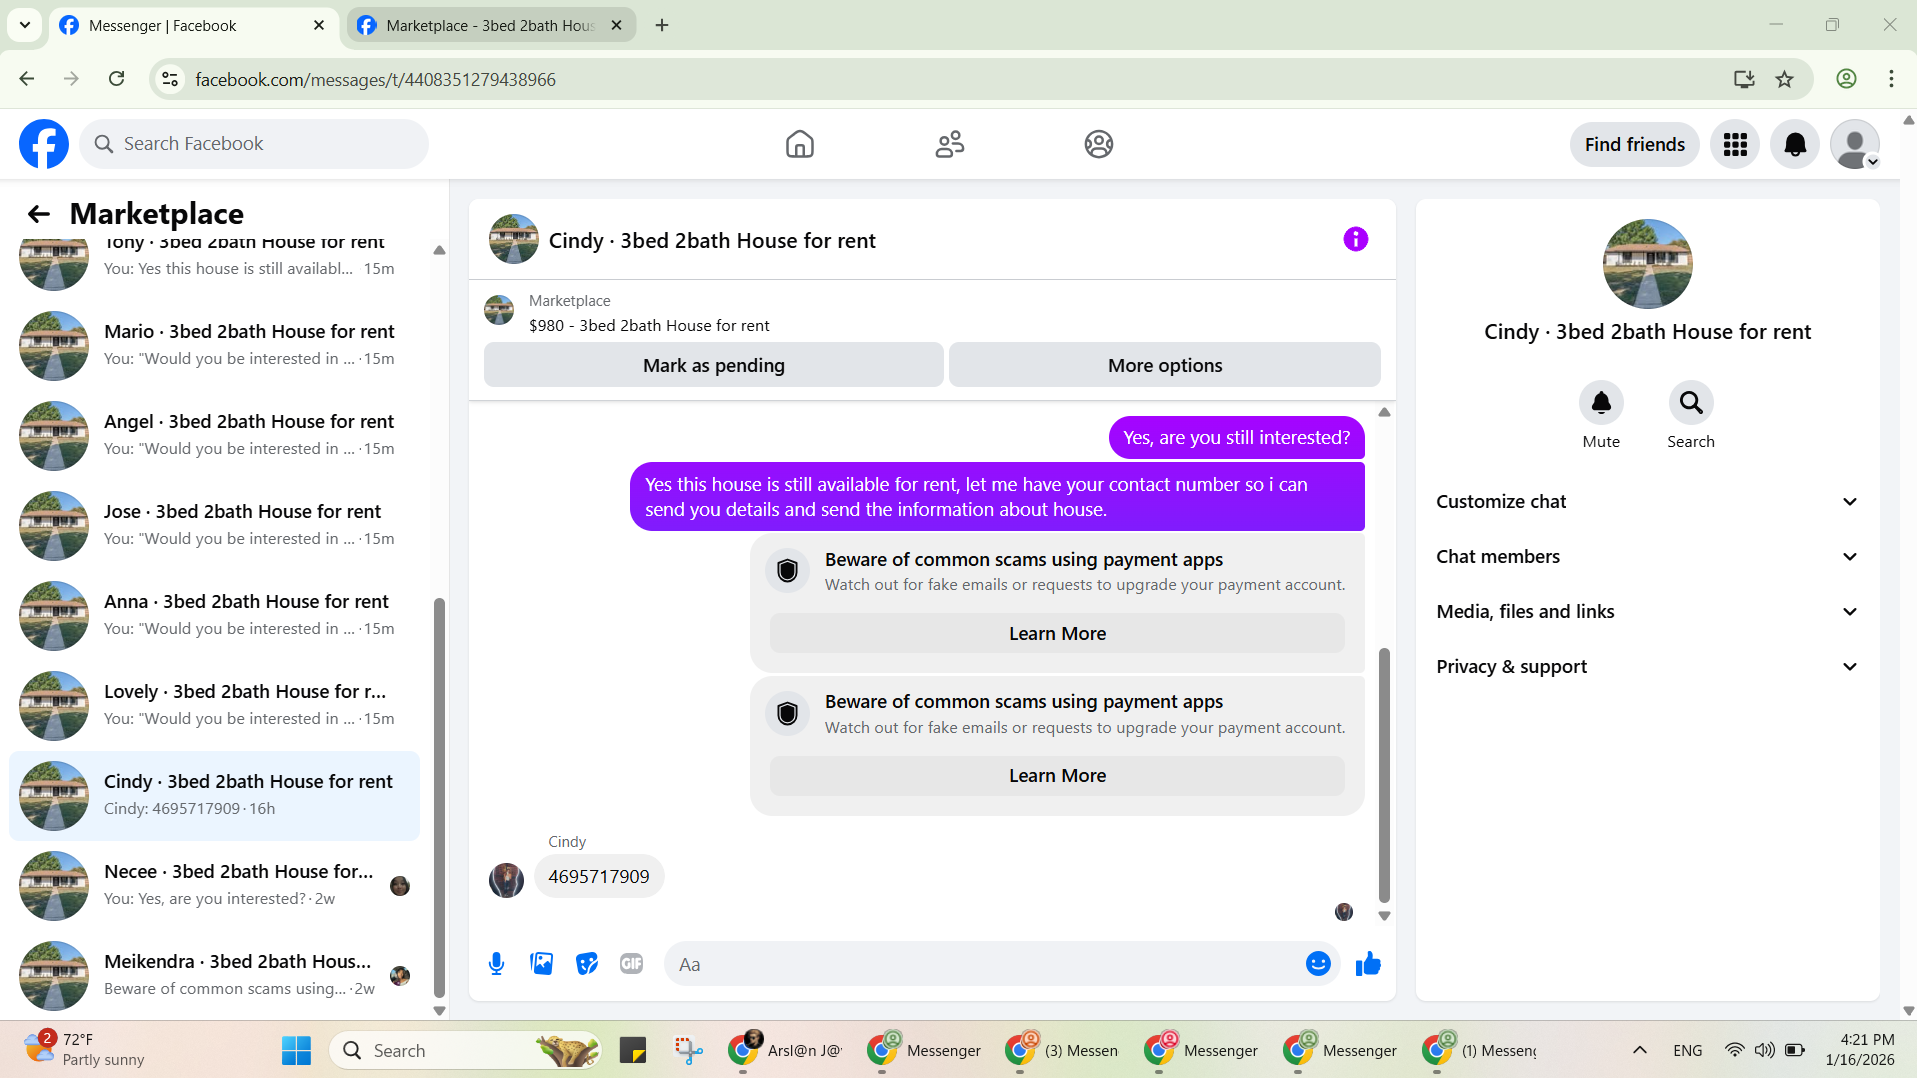This screenshot has height=1078, width=1917.
Task: Open the volume control in system tray
Action: 1764,1050
